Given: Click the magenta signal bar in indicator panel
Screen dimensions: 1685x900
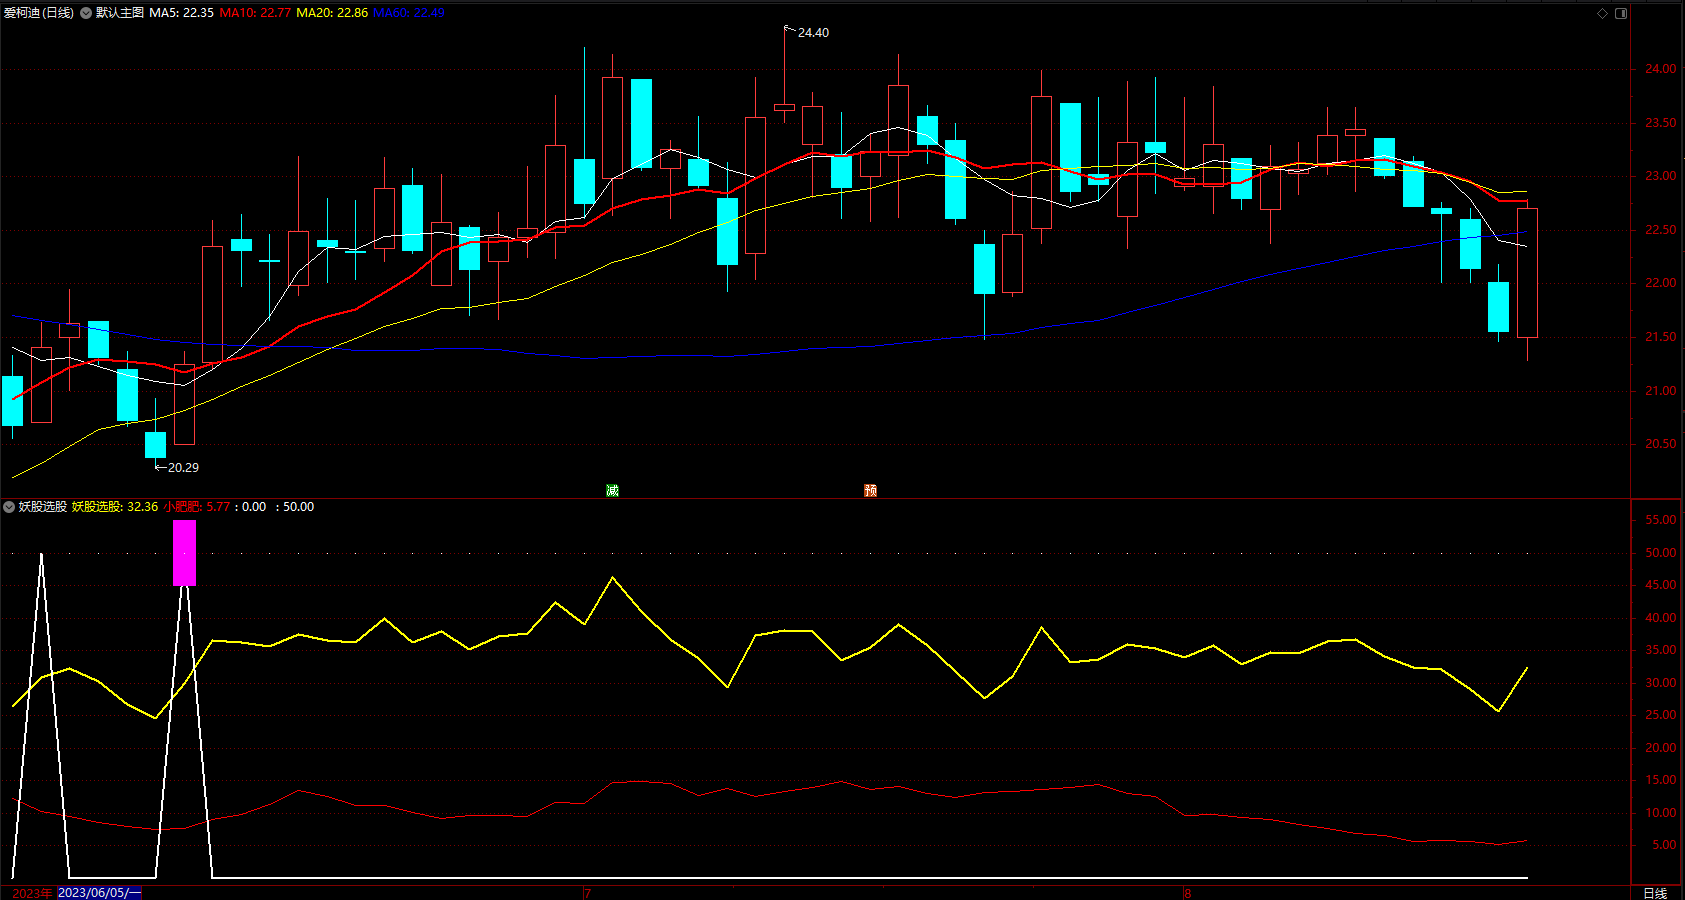Looking at the screenshot, I should [184, 553].
